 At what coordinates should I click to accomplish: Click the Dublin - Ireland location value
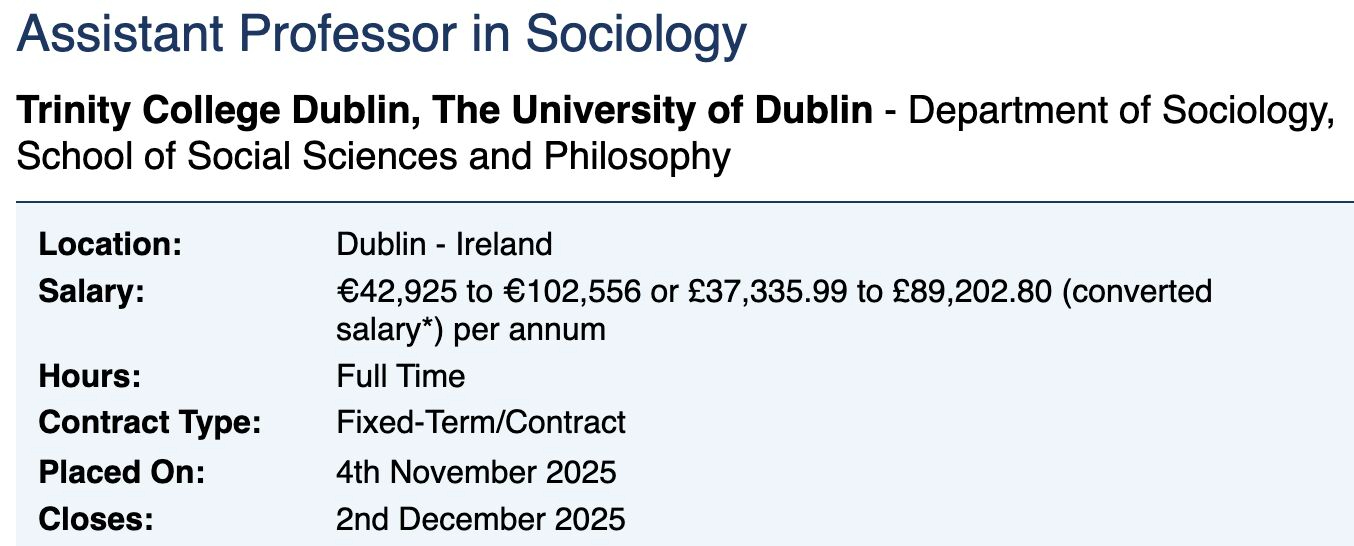pyautogui.click(x=444, y=244)
